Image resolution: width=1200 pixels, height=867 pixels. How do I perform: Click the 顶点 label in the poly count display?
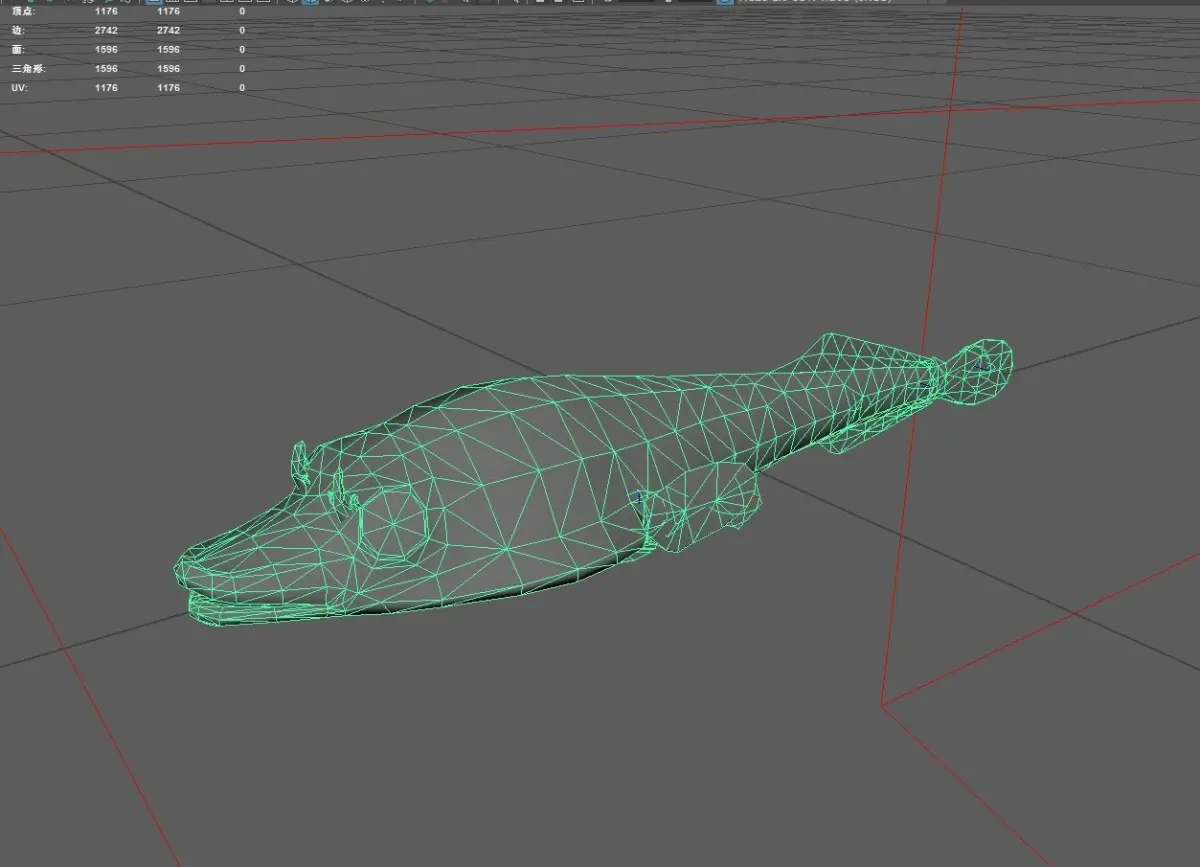(x=23, y=12)
